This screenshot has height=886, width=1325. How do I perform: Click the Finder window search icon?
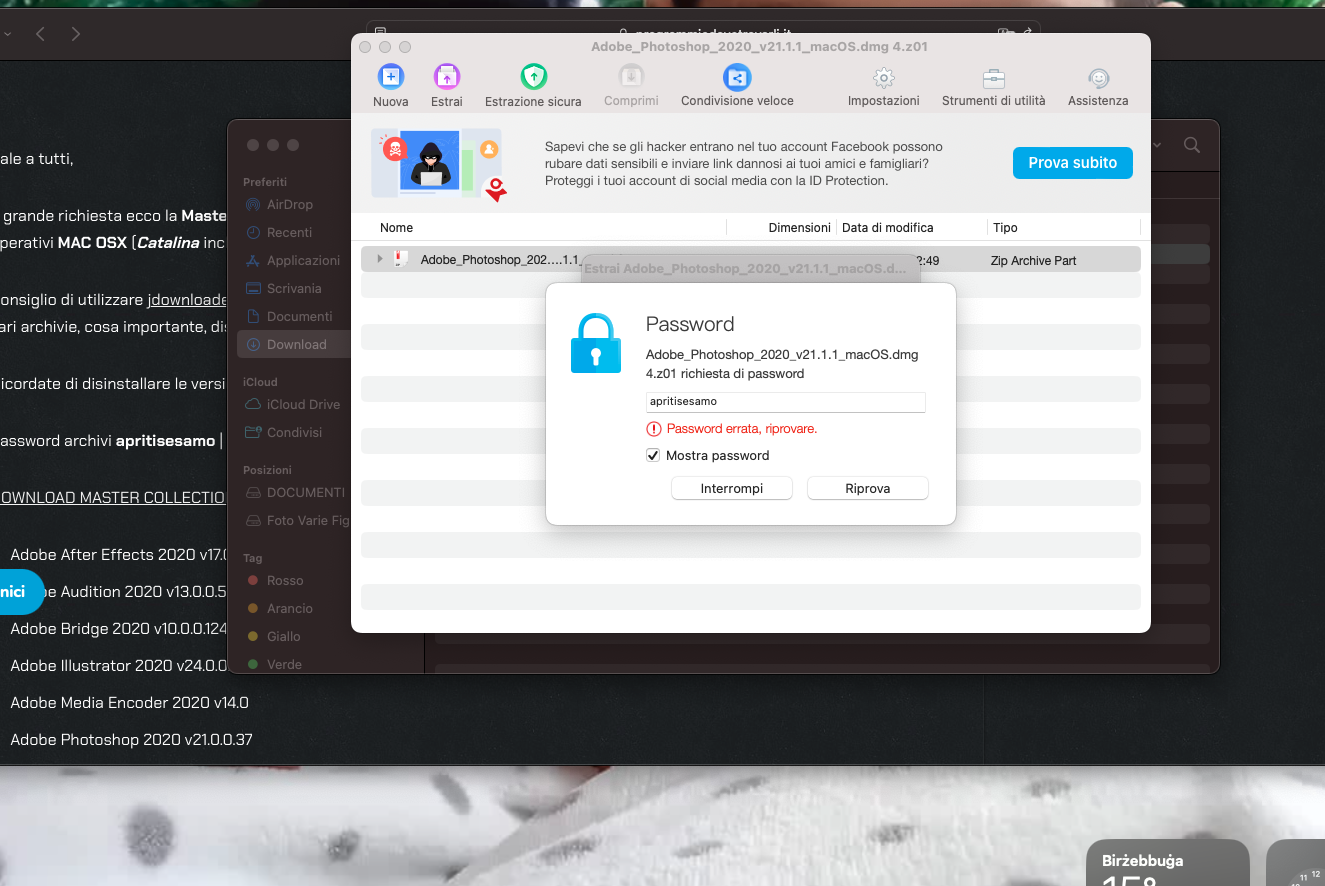(x=1192, y=145)
